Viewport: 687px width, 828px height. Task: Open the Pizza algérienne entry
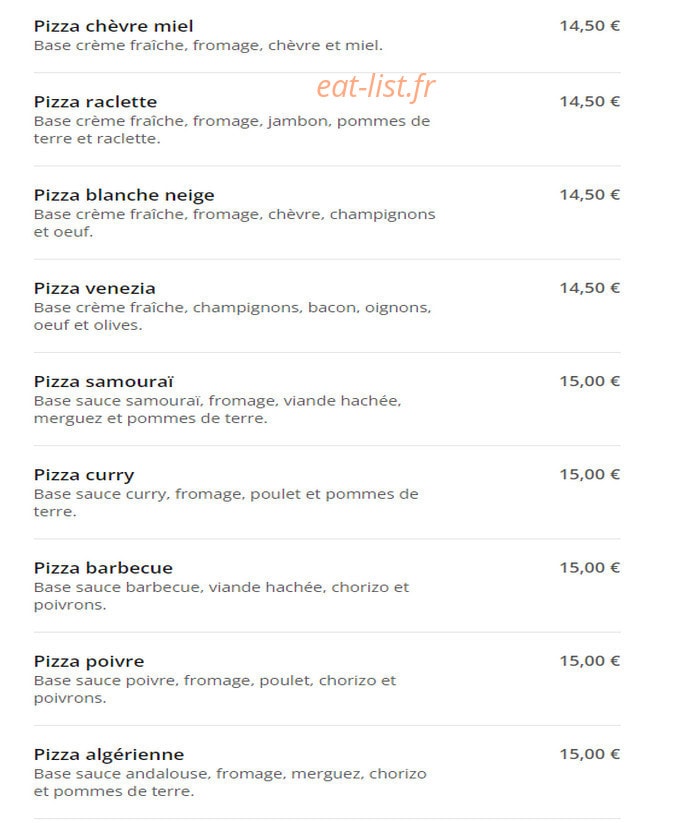coord(109,755)
